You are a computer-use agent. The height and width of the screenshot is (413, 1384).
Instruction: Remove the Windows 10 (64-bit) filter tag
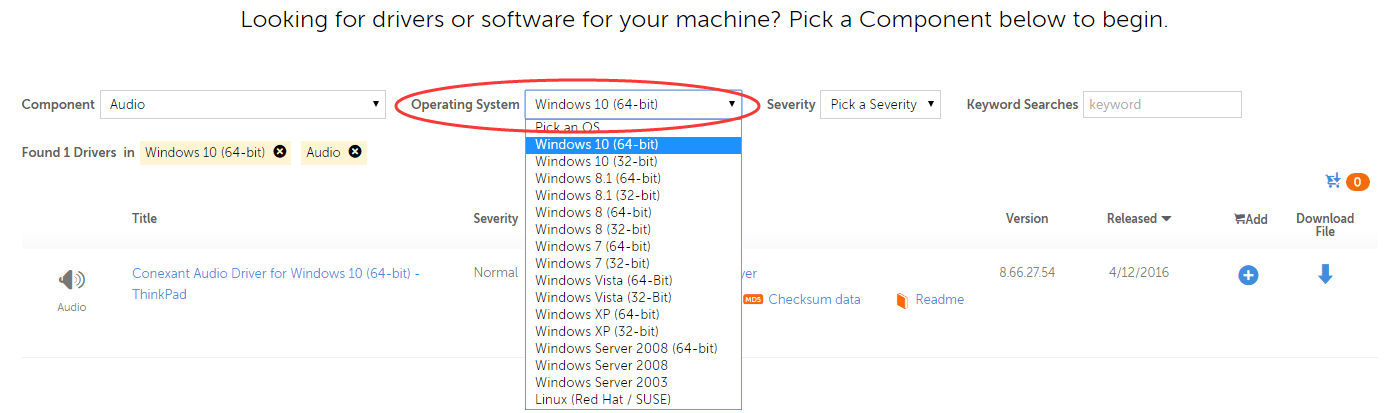point(280,152)
